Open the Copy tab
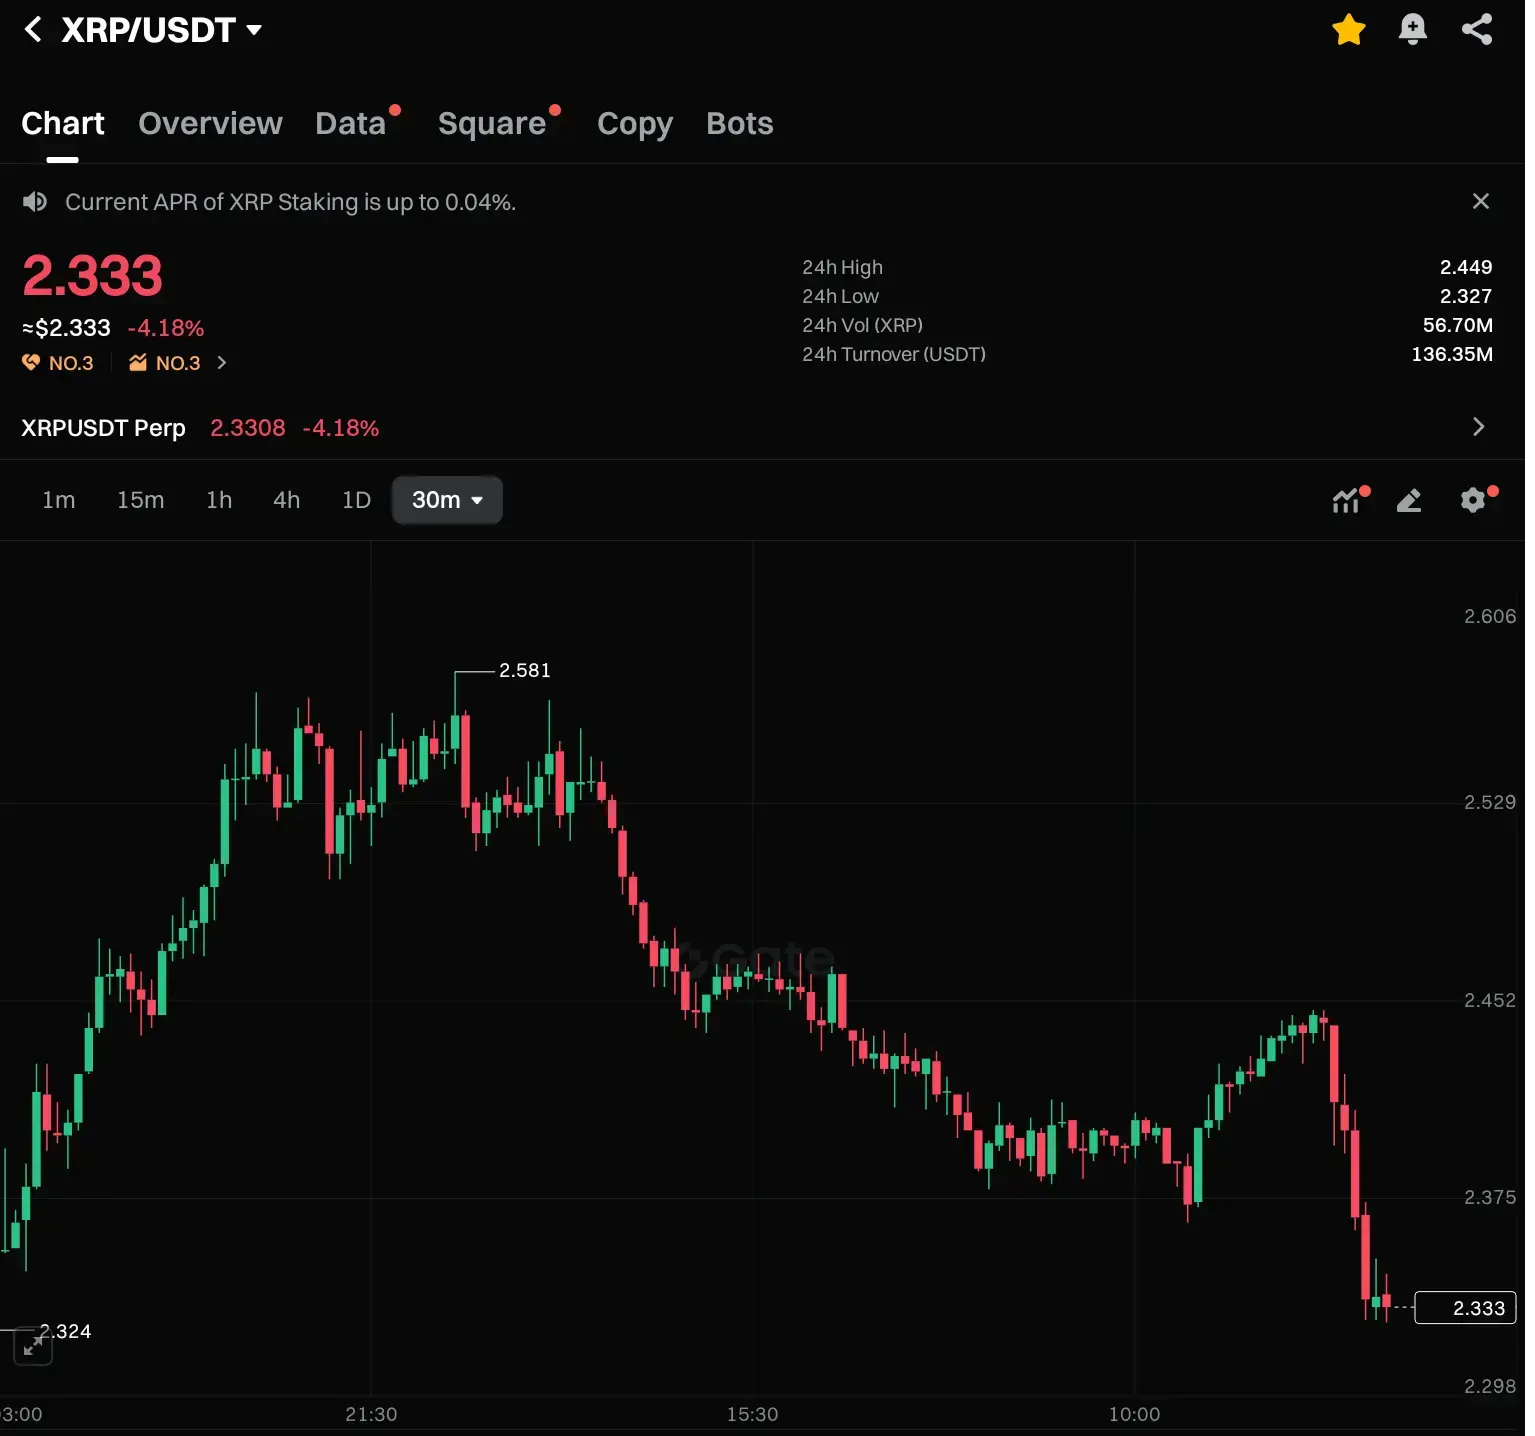Viewport: 1535px width, 1436px height. click(x=637, y=124)
